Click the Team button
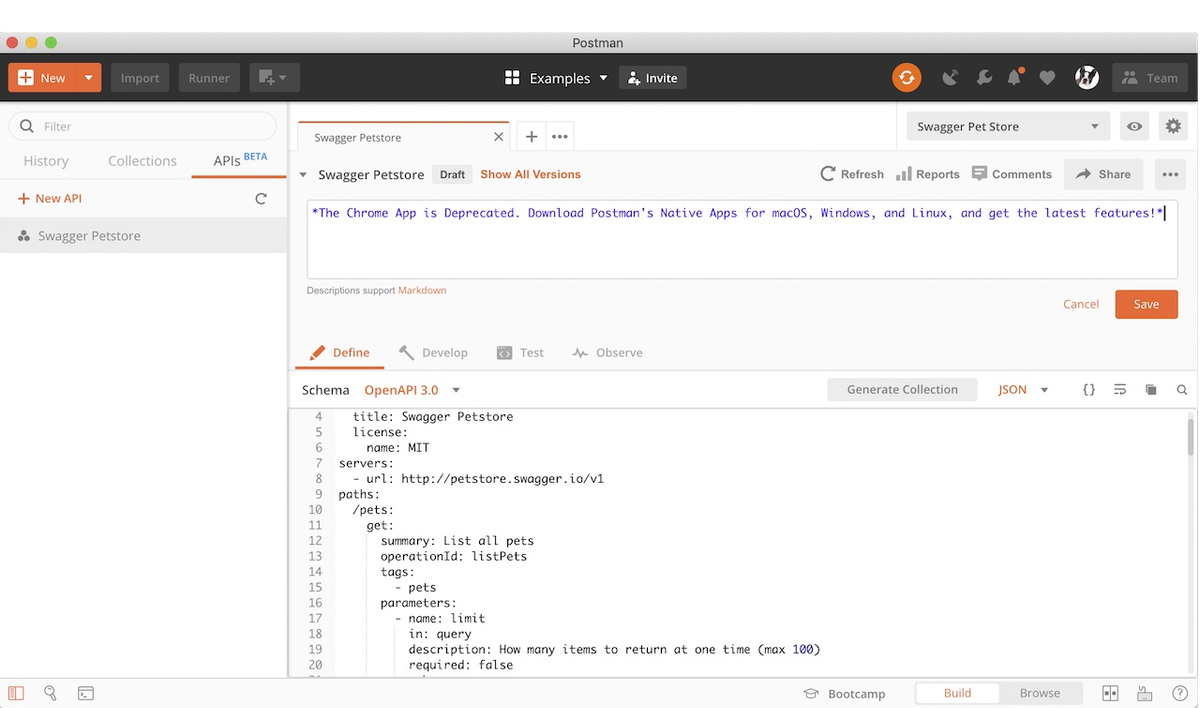 point(1151,78)
